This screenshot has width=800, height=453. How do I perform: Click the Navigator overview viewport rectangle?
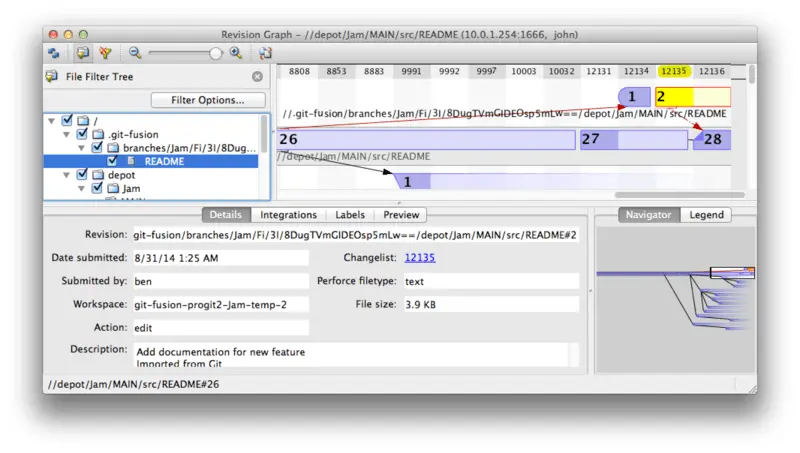click(x=732, y=272)
